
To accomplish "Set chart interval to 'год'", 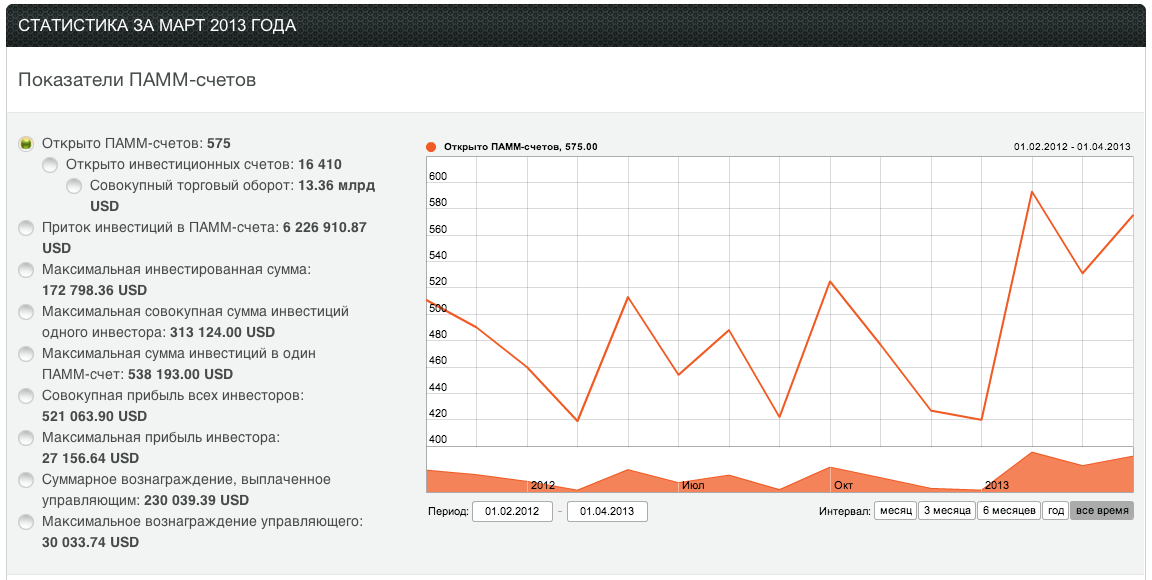I will [1055, 511].
